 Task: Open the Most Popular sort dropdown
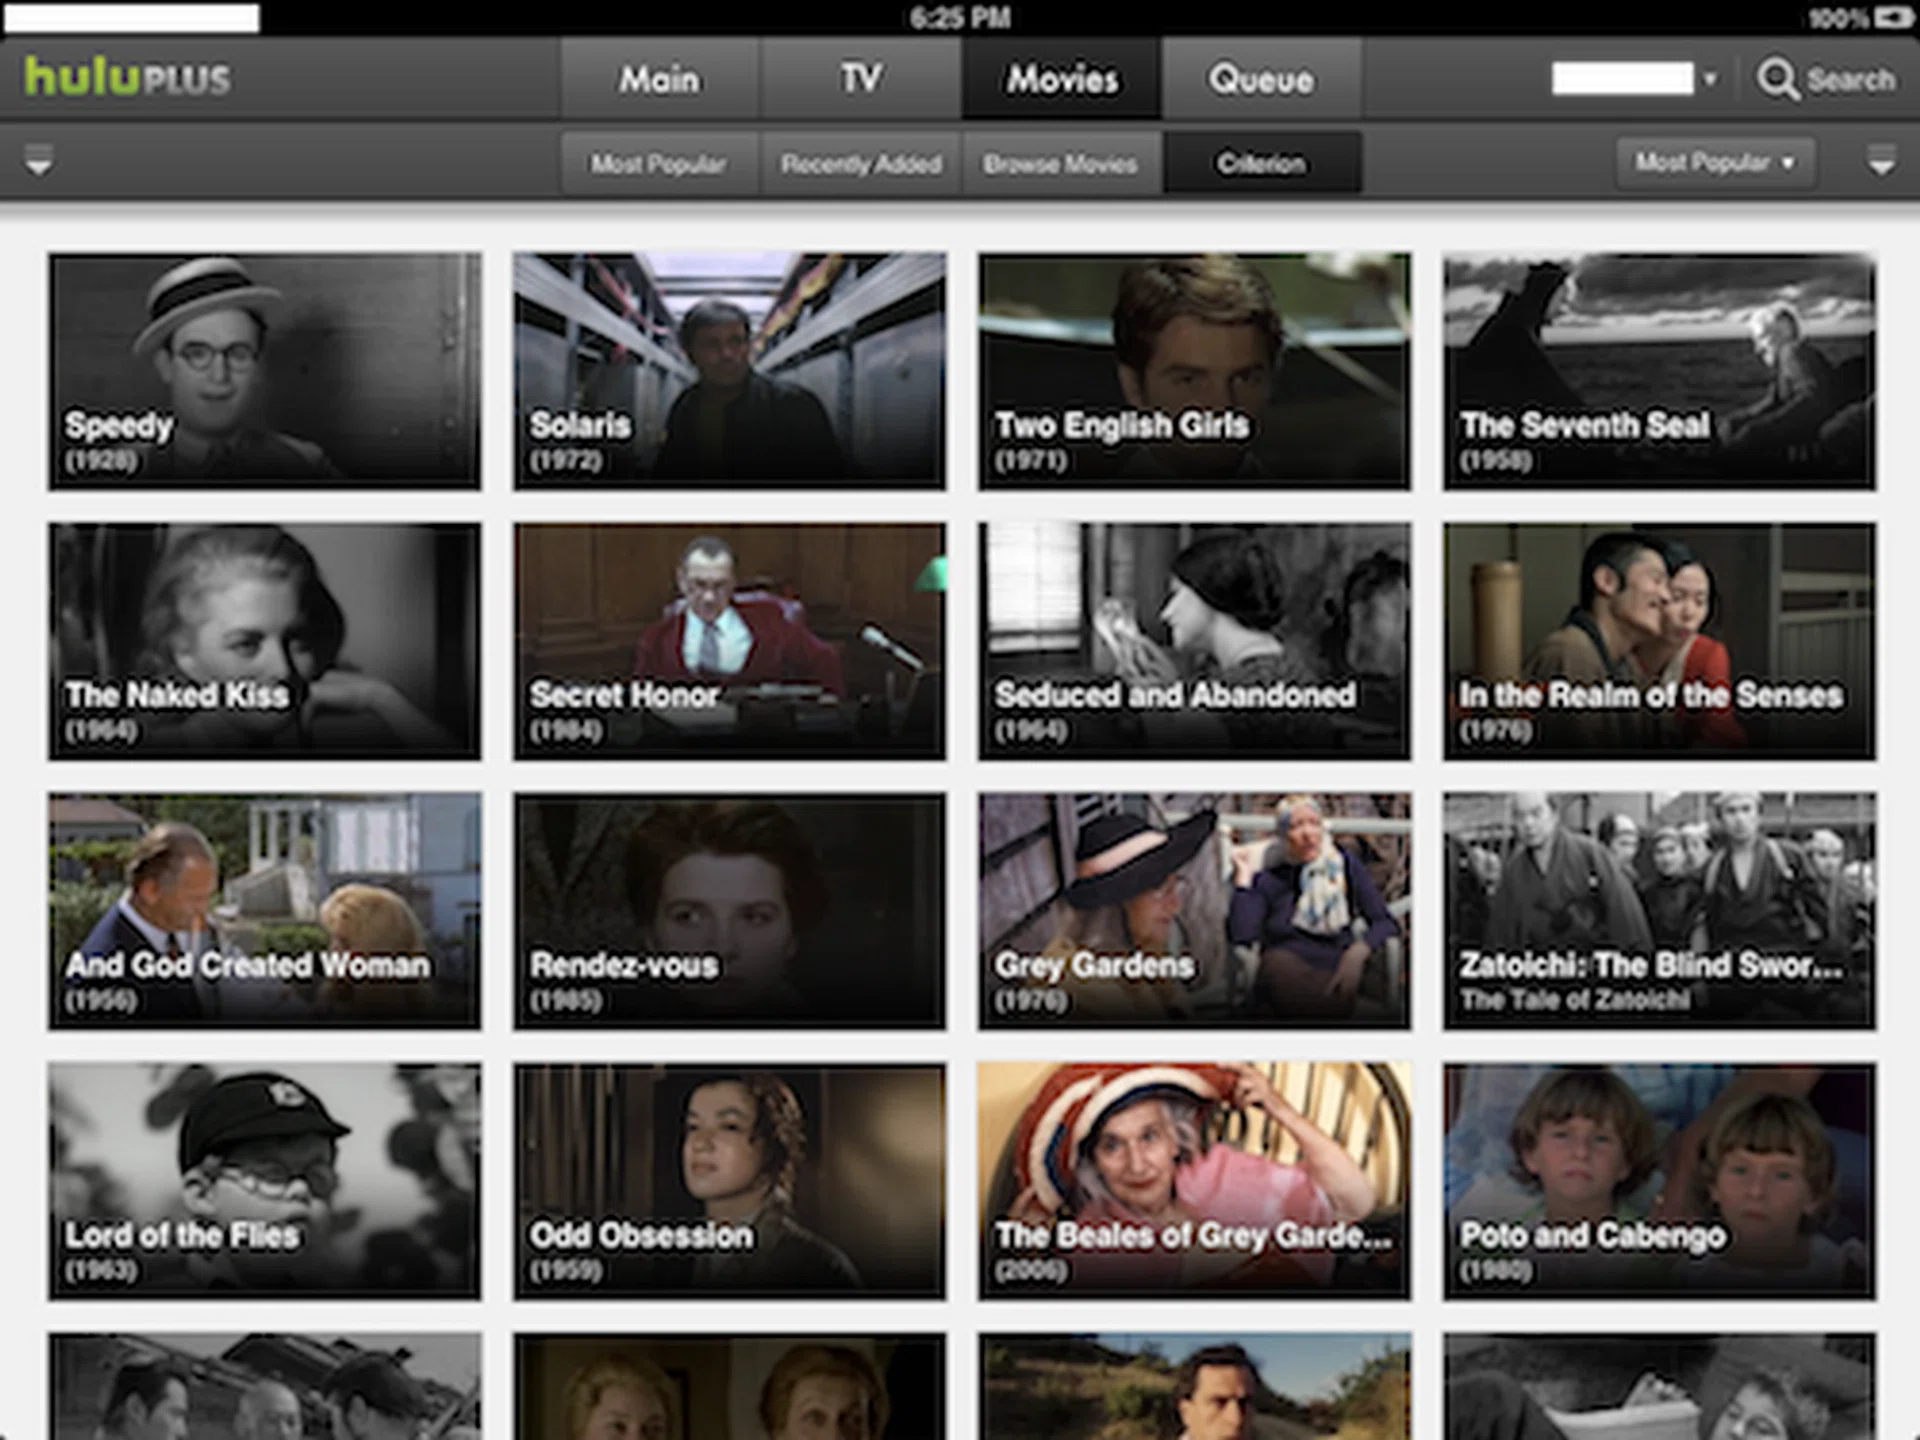pos(1714,162)
